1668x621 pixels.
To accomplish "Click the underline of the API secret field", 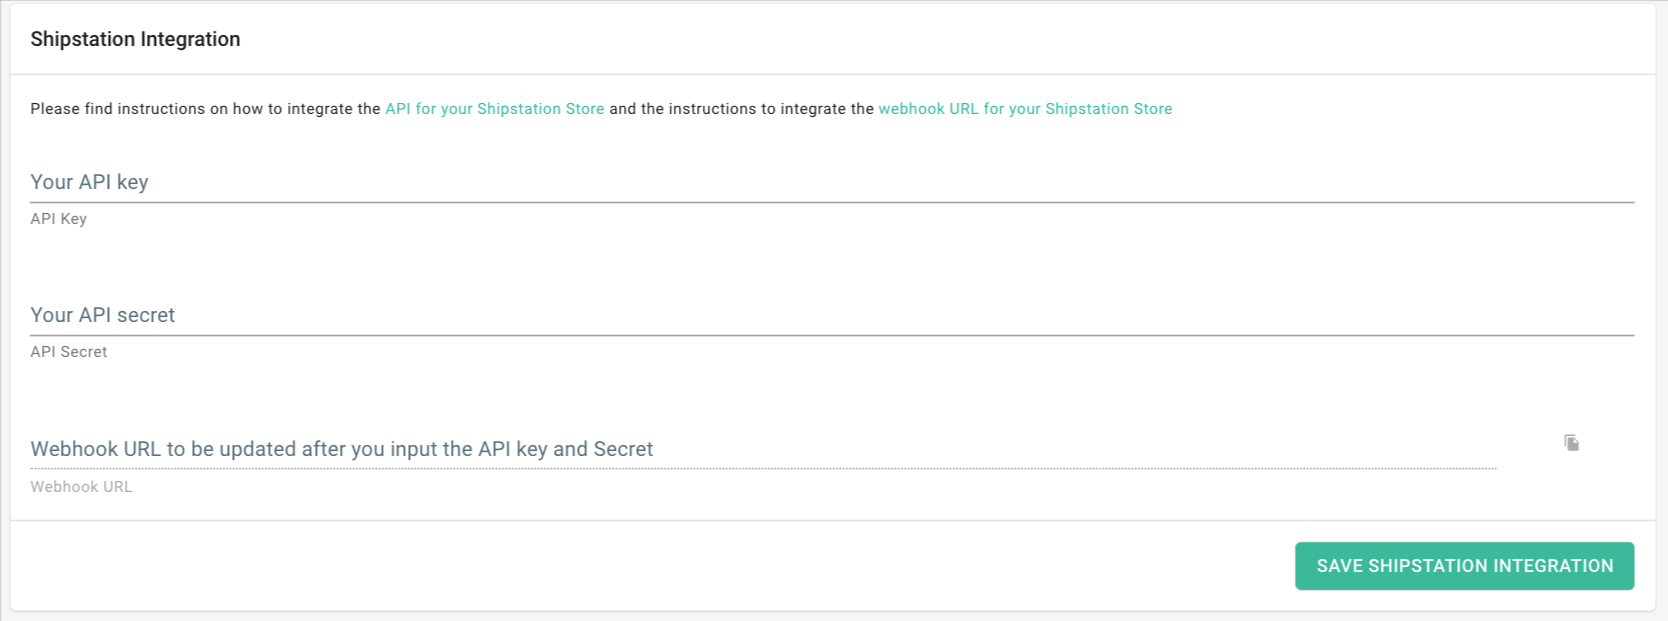I will point(832,335).
